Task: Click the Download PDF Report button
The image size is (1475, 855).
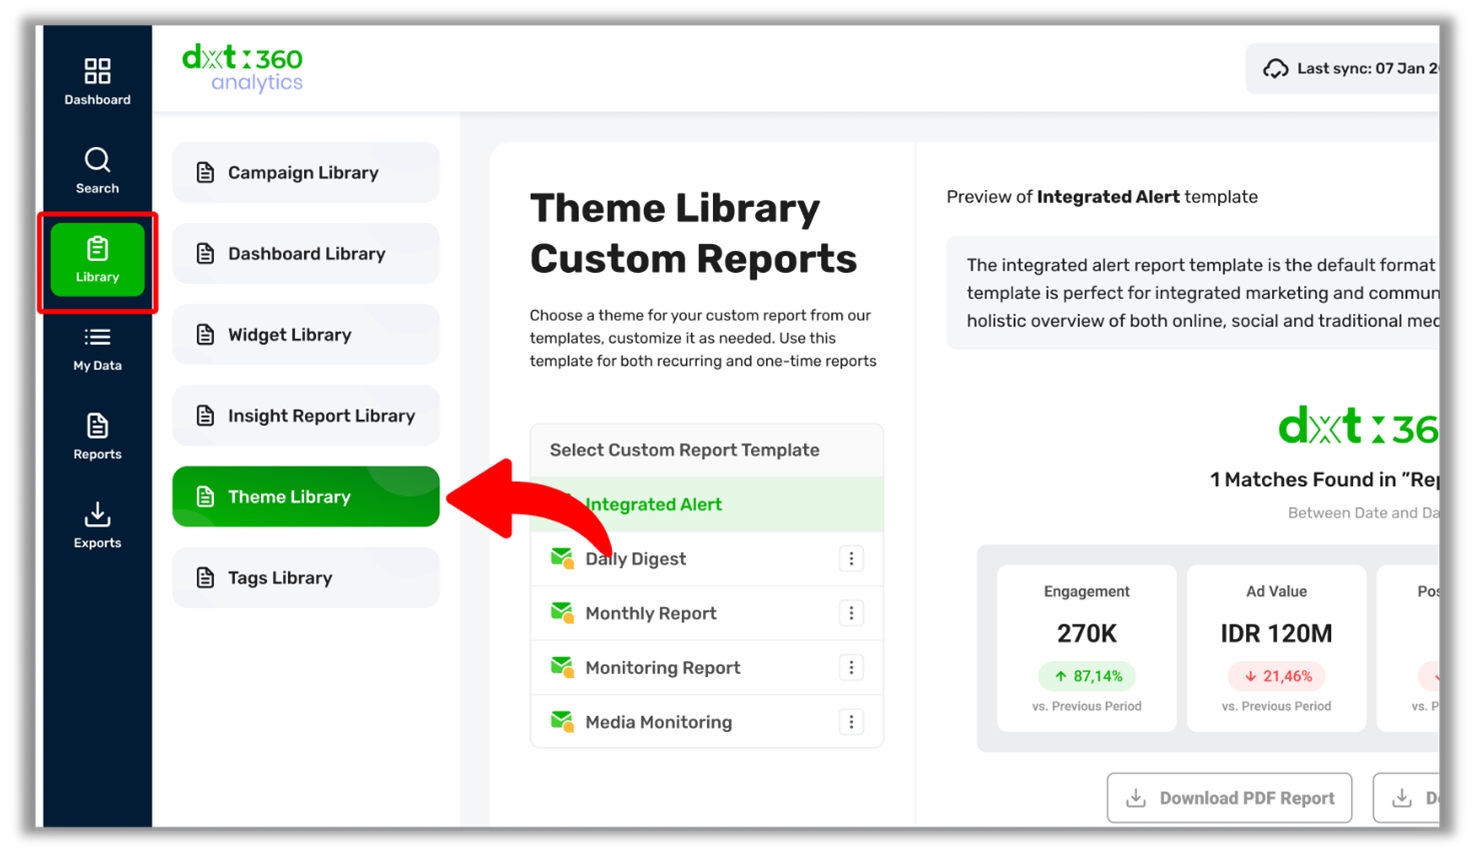Action: click(1229, 798)
